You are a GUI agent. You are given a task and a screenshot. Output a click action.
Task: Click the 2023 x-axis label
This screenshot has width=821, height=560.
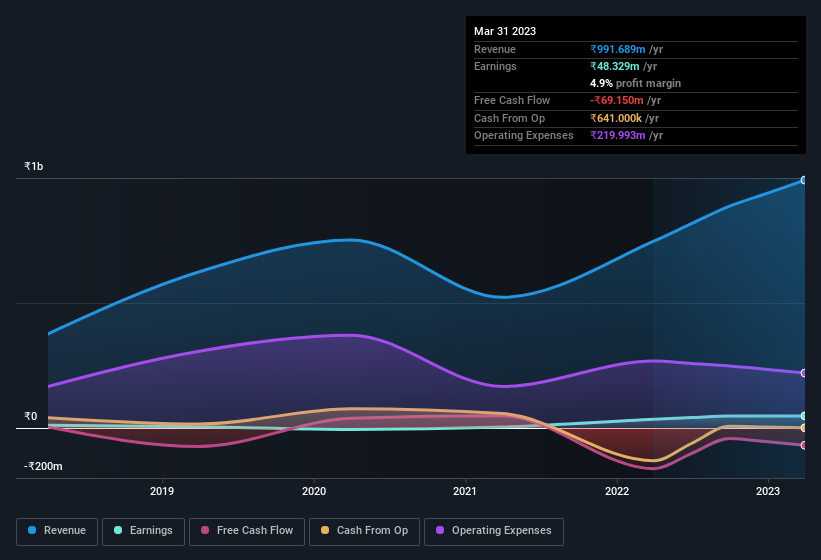(768, 491)
